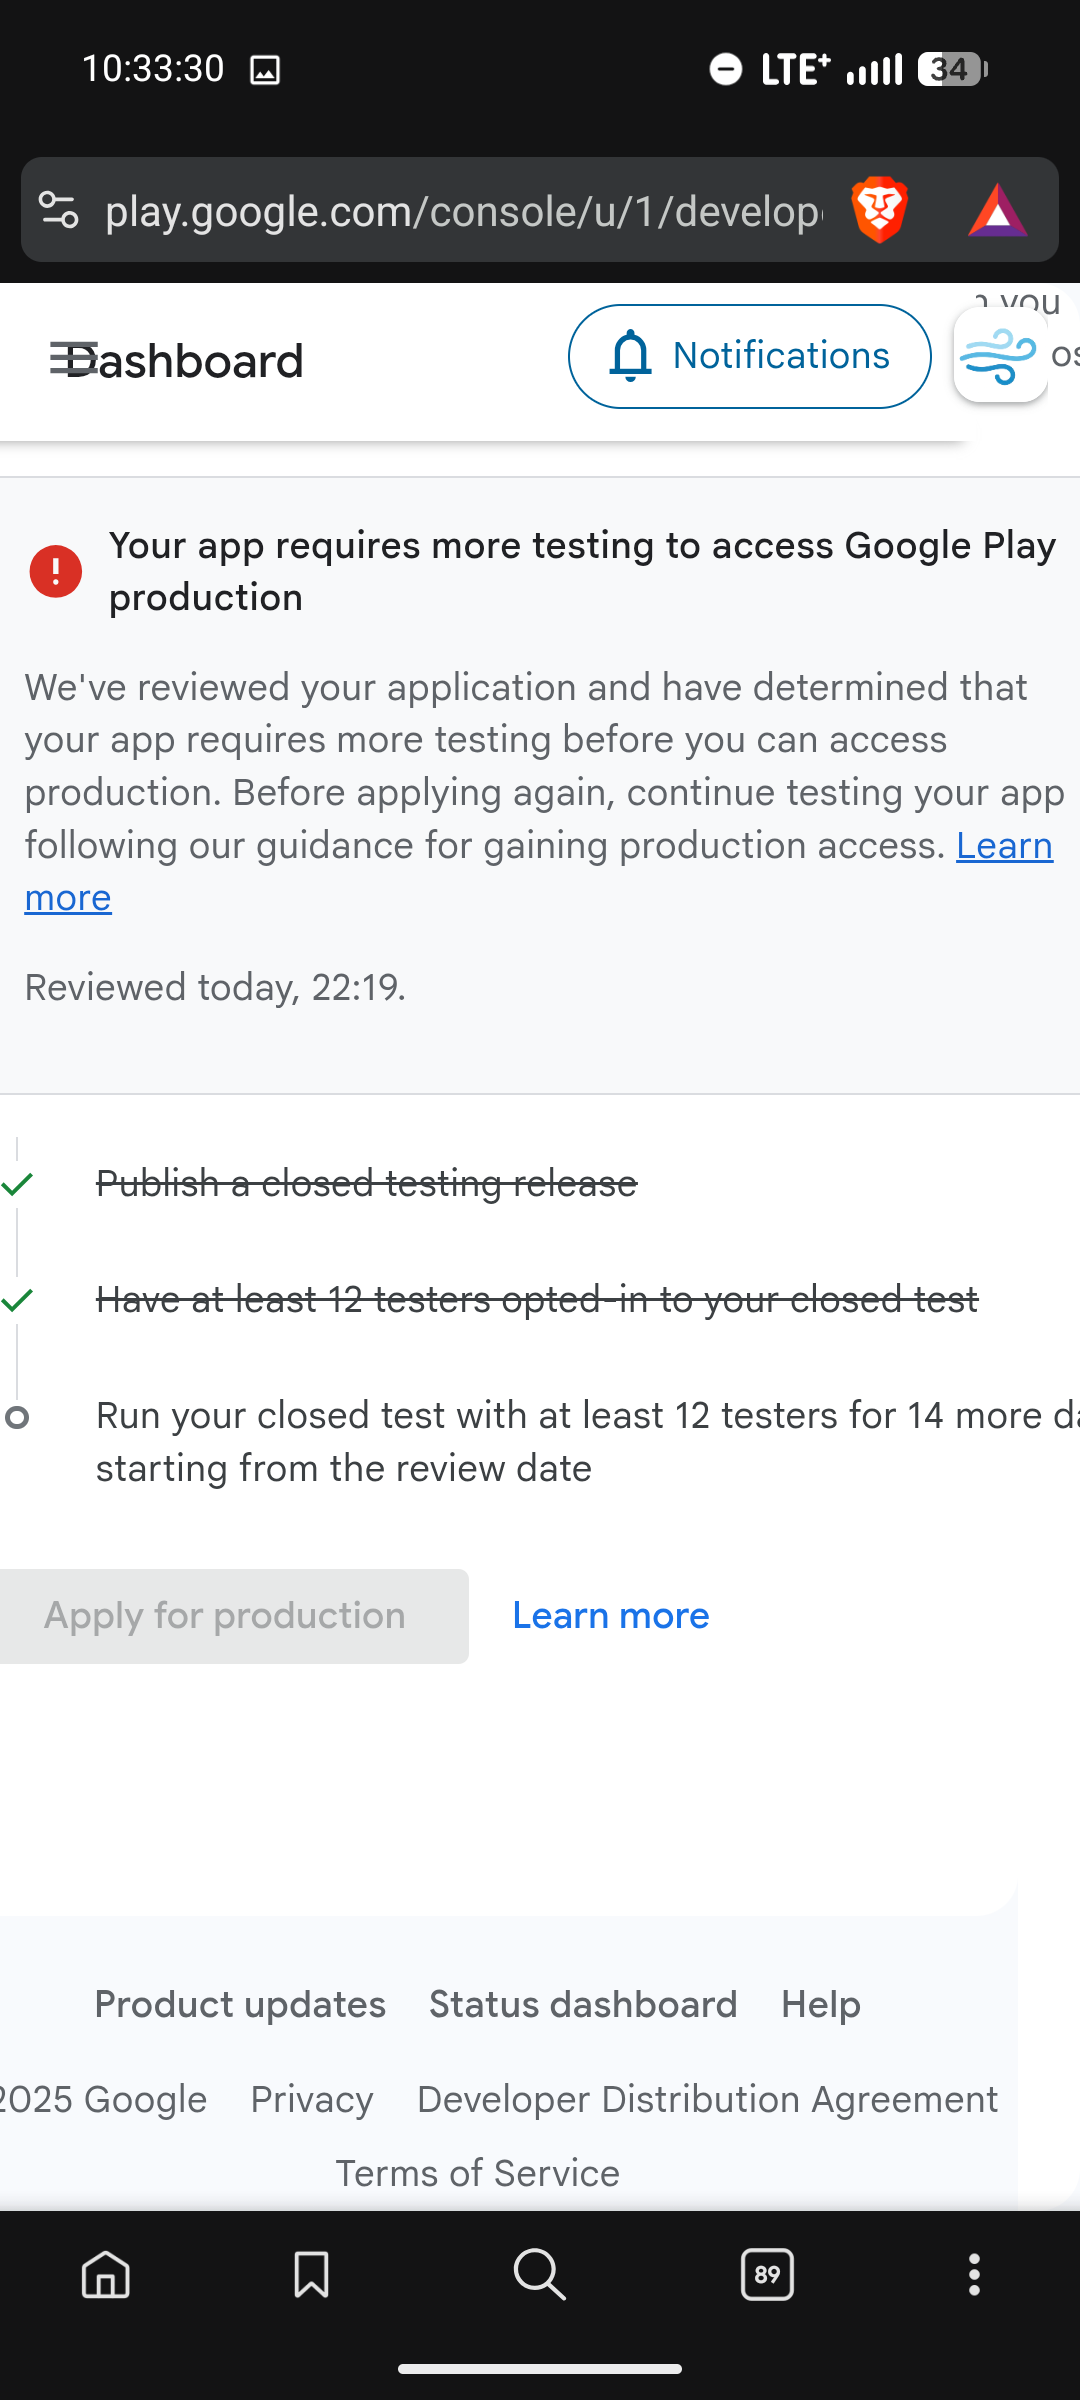The height and width of the screenshot is (2400, 1080).
Task: Open the Notifications button
Action: (749, 356)
